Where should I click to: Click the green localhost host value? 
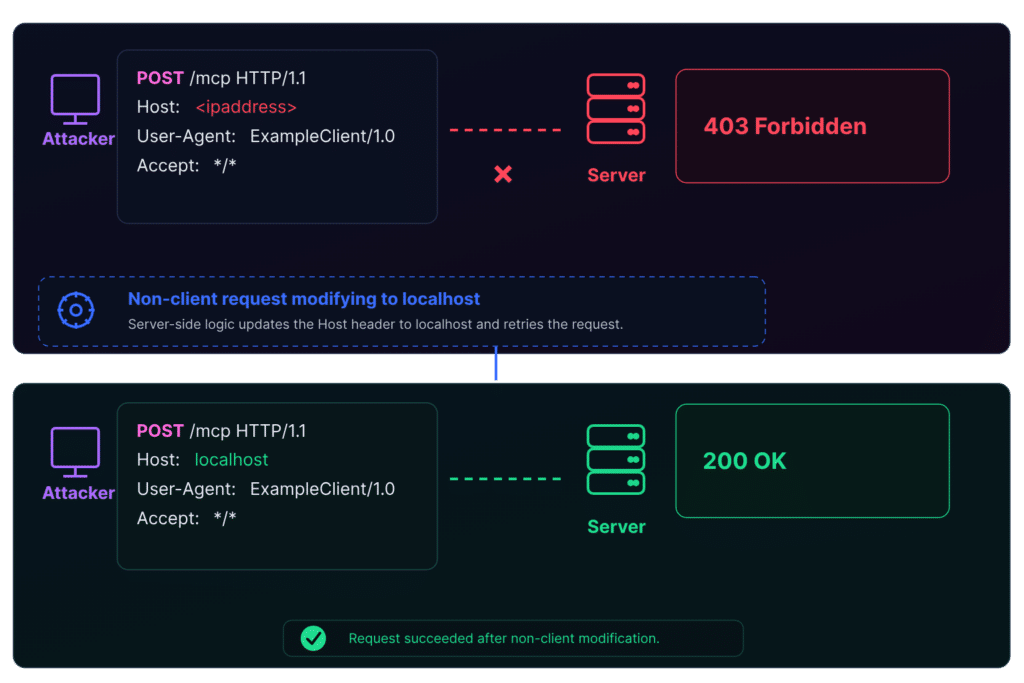click(x=231, y=460)
